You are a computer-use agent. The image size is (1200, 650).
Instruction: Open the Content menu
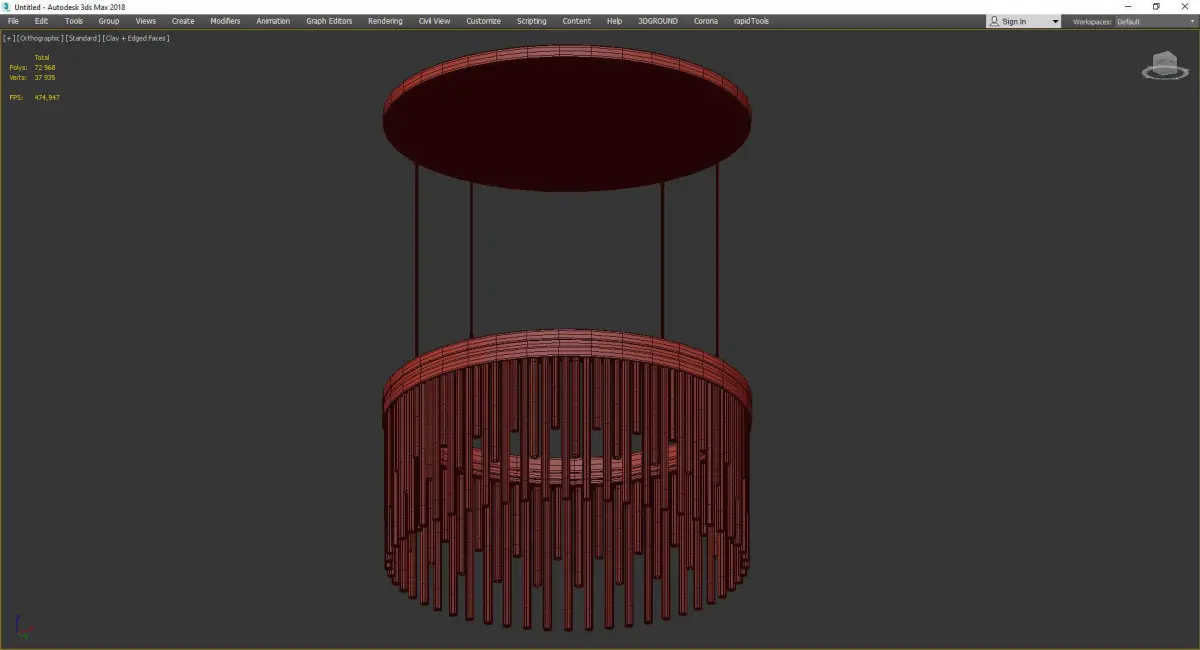point(576,21)
